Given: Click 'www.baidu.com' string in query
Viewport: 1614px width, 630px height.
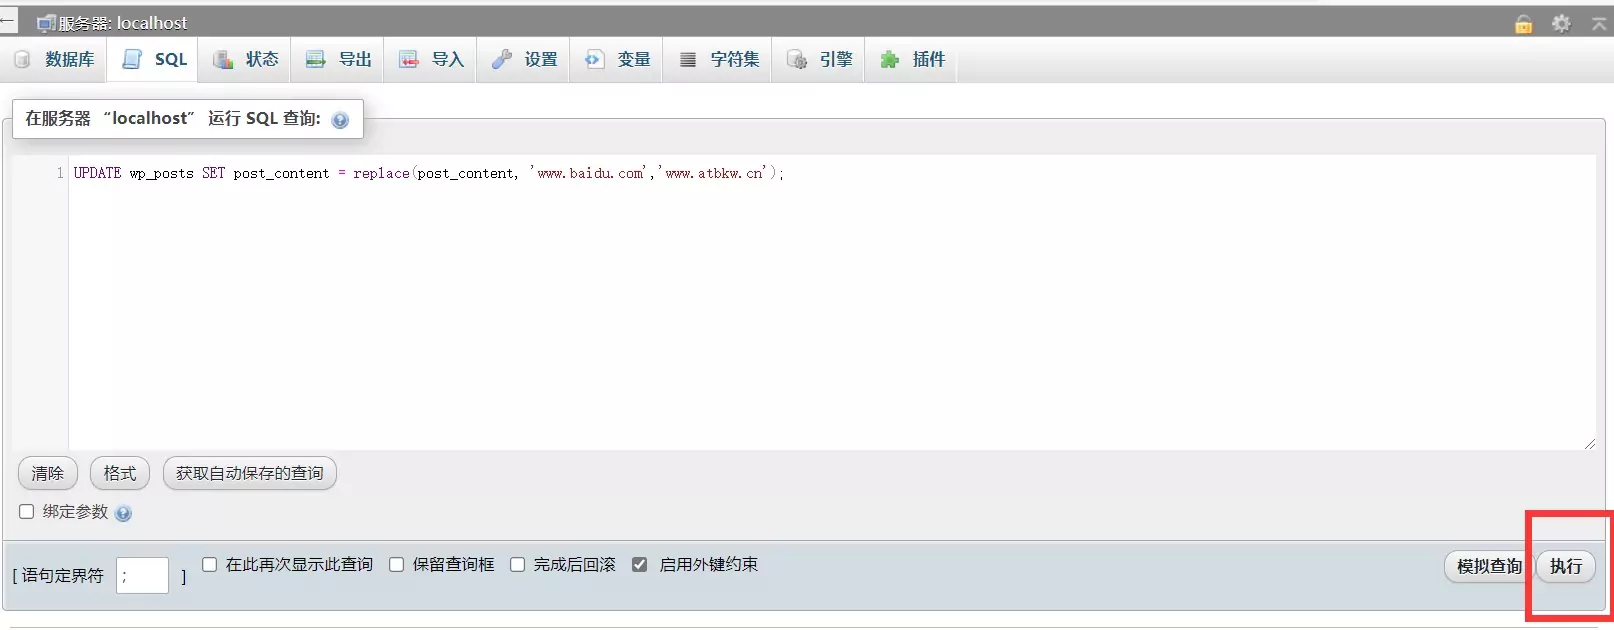Looking at the screenshot, I should [589, 173].
